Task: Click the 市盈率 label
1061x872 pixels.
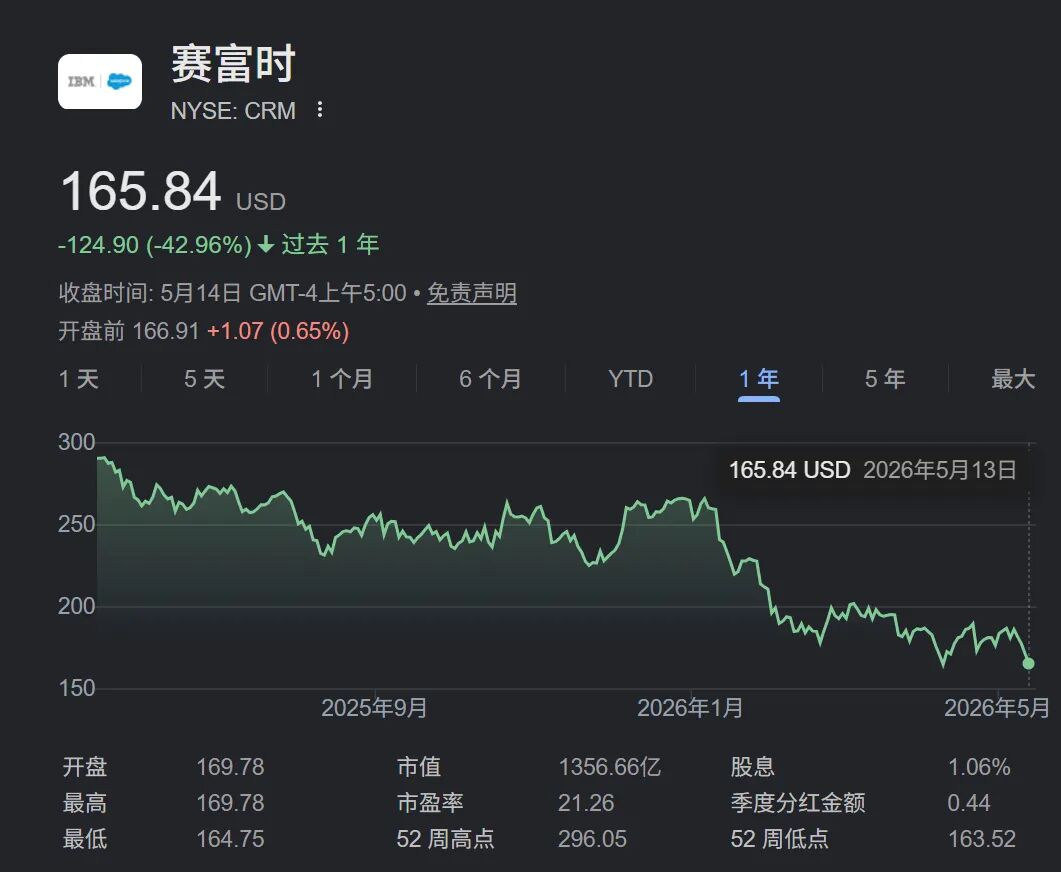Action: point(430,802)
